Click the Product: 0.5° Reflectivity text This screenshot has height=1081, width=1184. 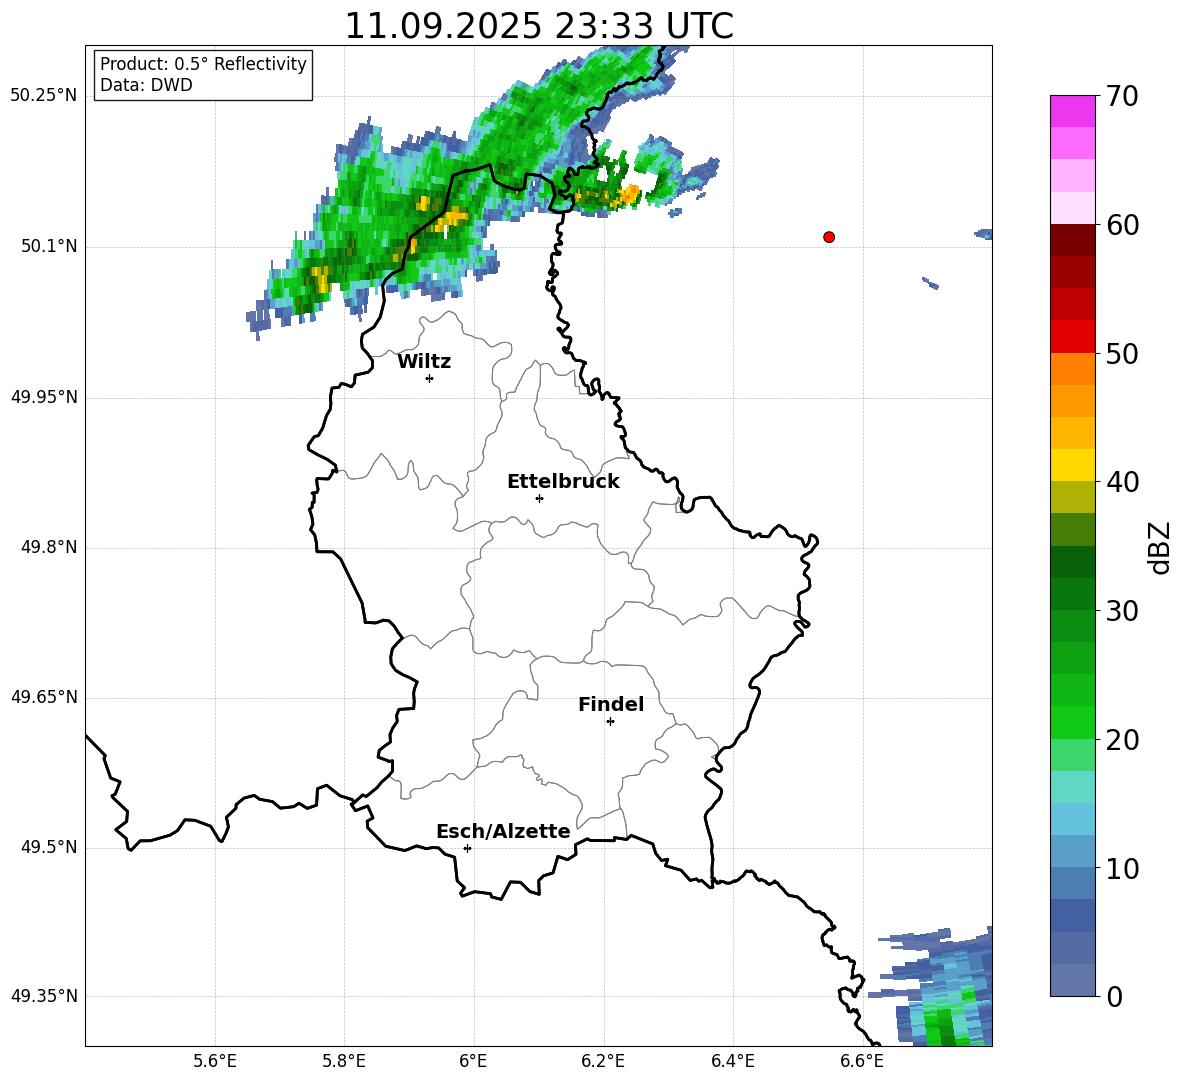(203, 64)
